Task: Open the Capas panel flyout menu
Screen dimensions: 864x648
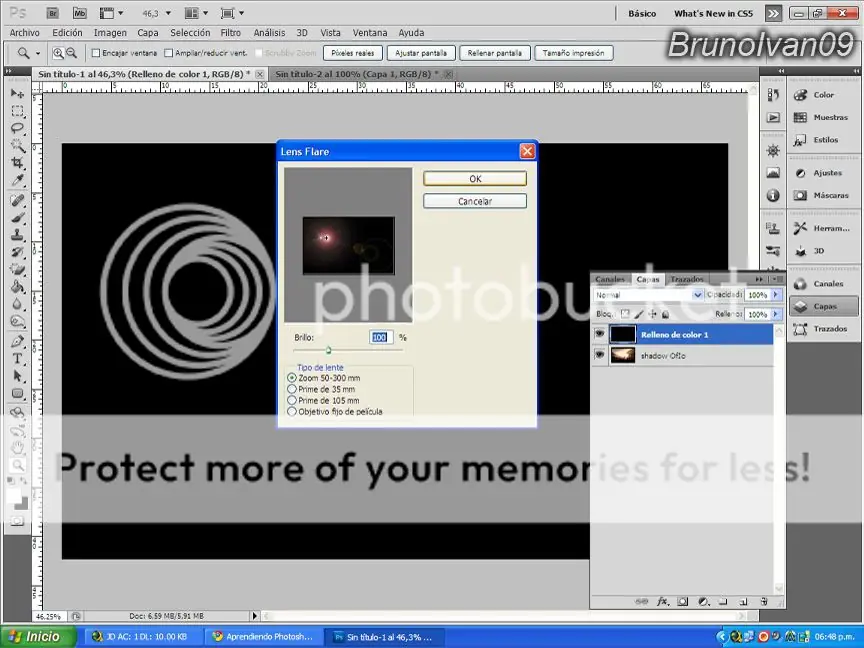Action: click(x=778, y=279)
